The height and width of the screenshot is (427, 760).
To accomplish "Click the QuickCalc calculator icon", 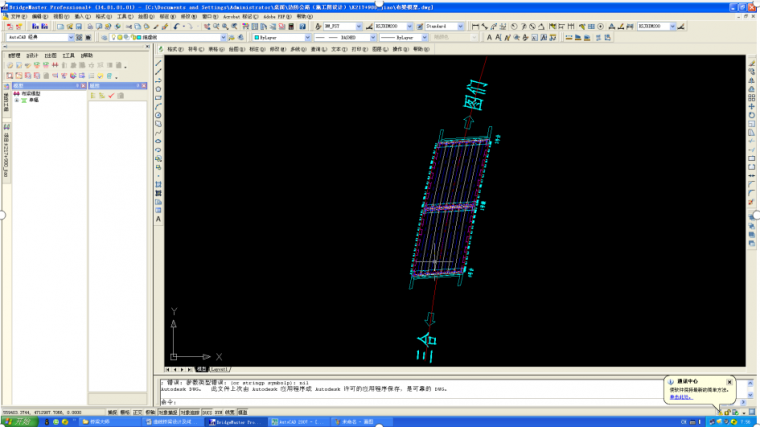I will point(291,26).
